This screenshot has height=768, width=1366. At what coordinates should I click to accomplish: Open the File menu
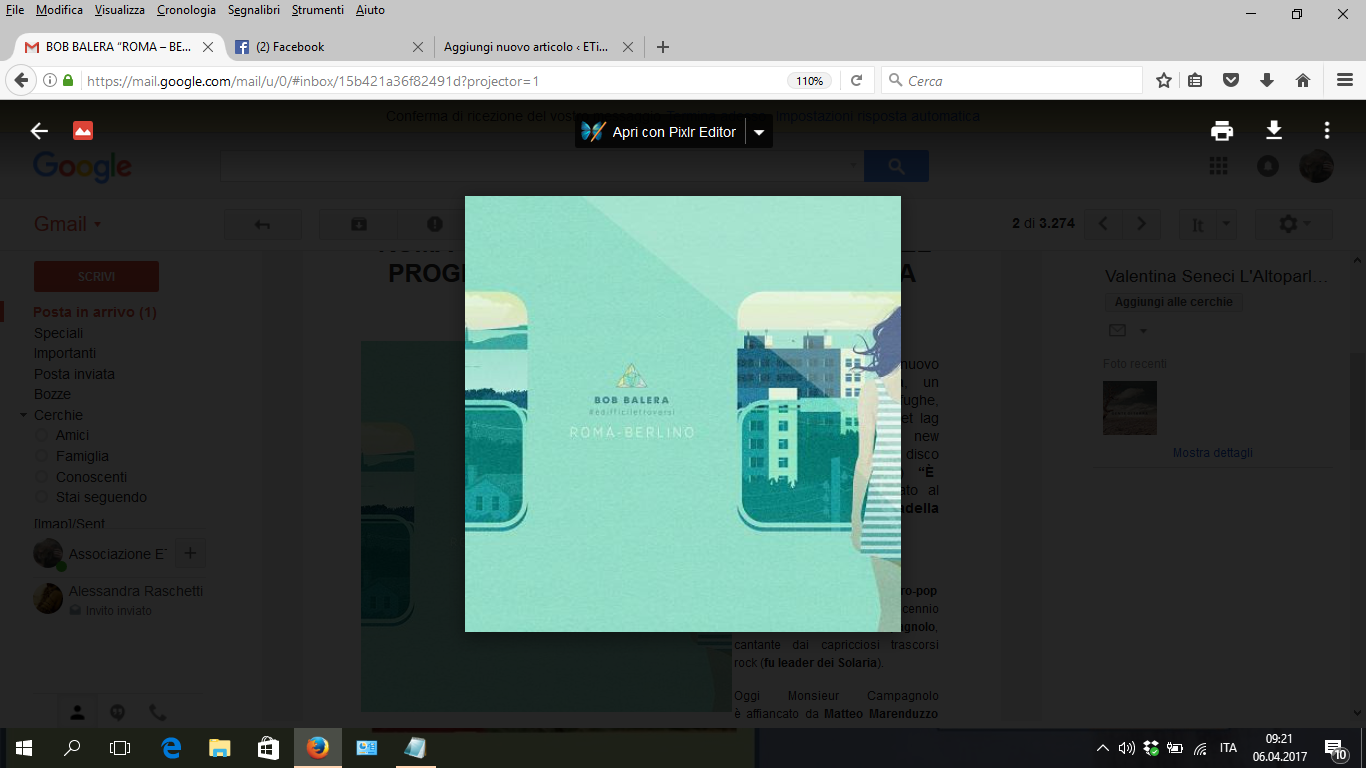point(15,10)
